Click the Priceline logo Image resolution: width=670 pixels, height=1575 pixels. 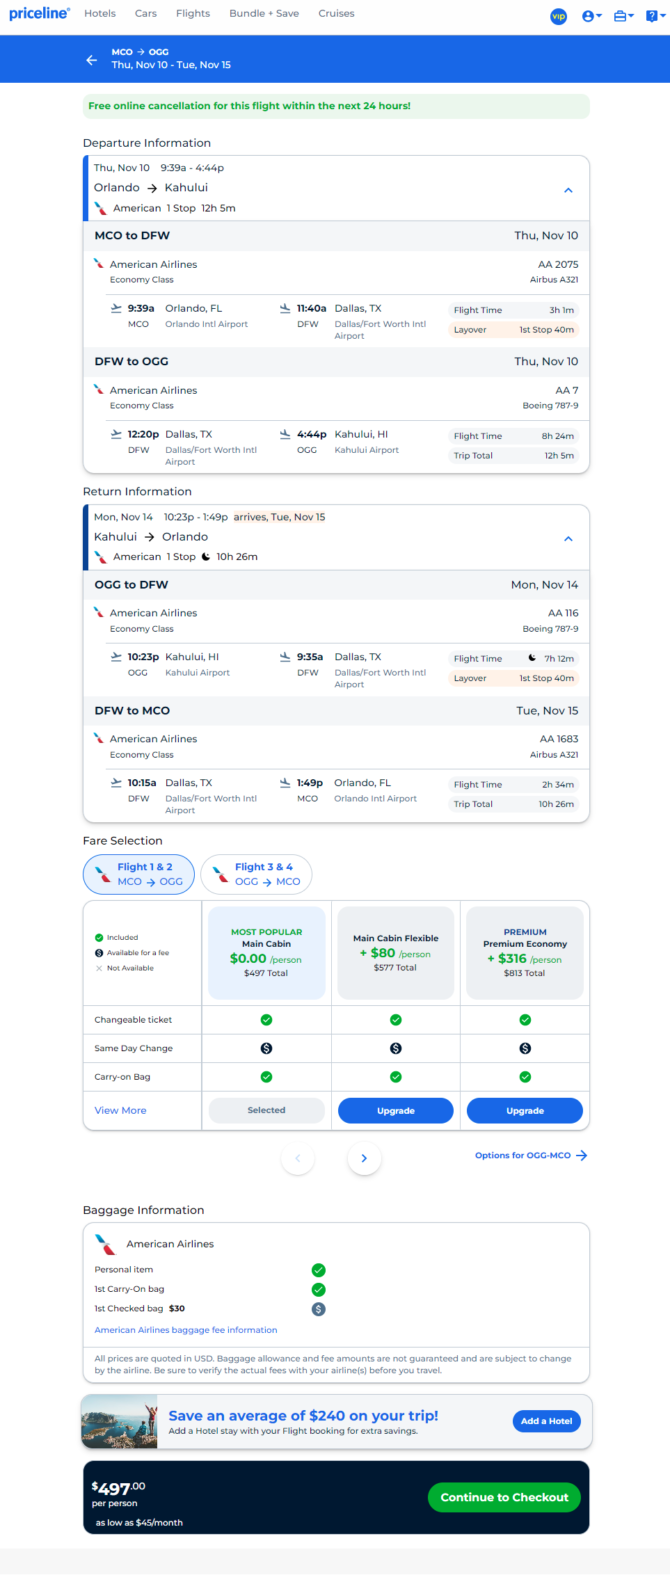[x=40, y=13]
